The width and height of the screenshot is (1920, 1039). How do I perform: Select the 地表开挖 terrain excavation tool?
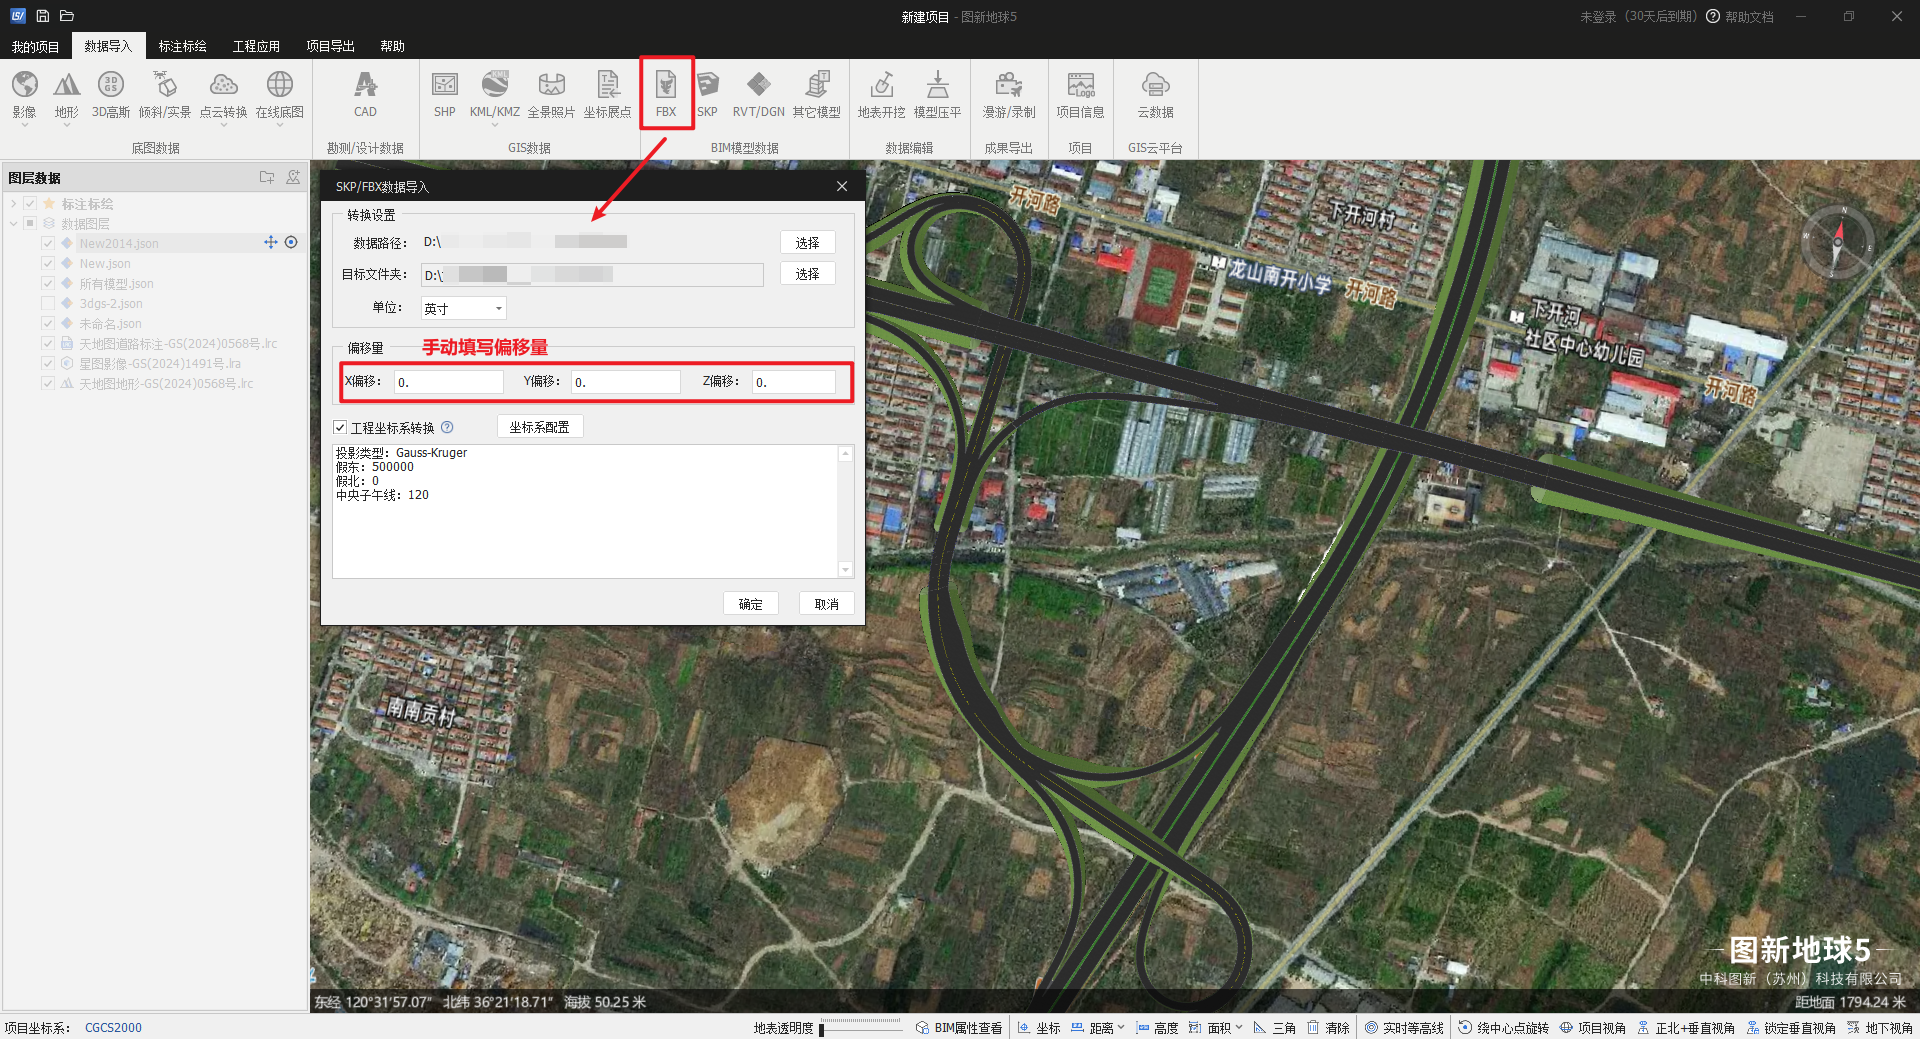[x=881, y=94]
